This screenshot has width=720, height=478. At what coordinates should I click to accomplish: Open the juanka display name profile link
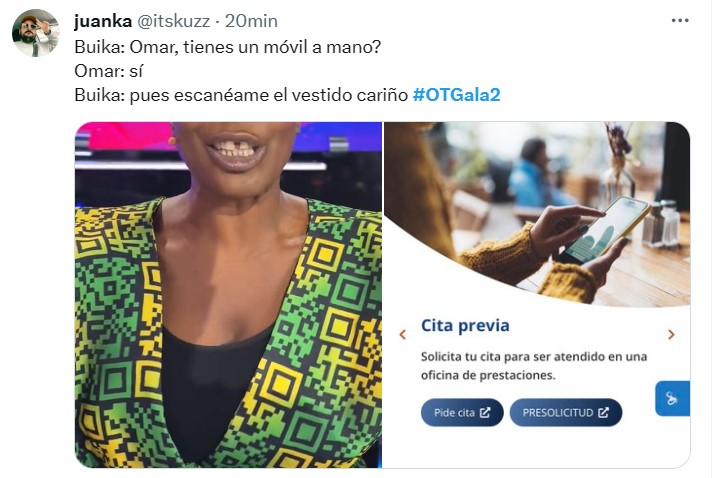pos(103,21)
